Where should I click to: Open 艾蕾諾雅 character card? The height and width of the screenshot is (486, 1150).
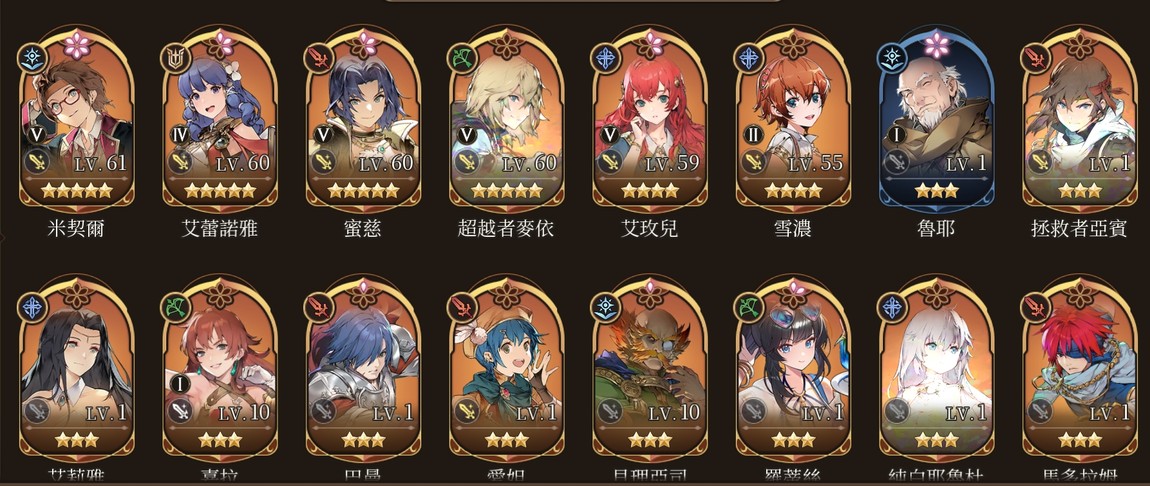(x=219, y=121)
